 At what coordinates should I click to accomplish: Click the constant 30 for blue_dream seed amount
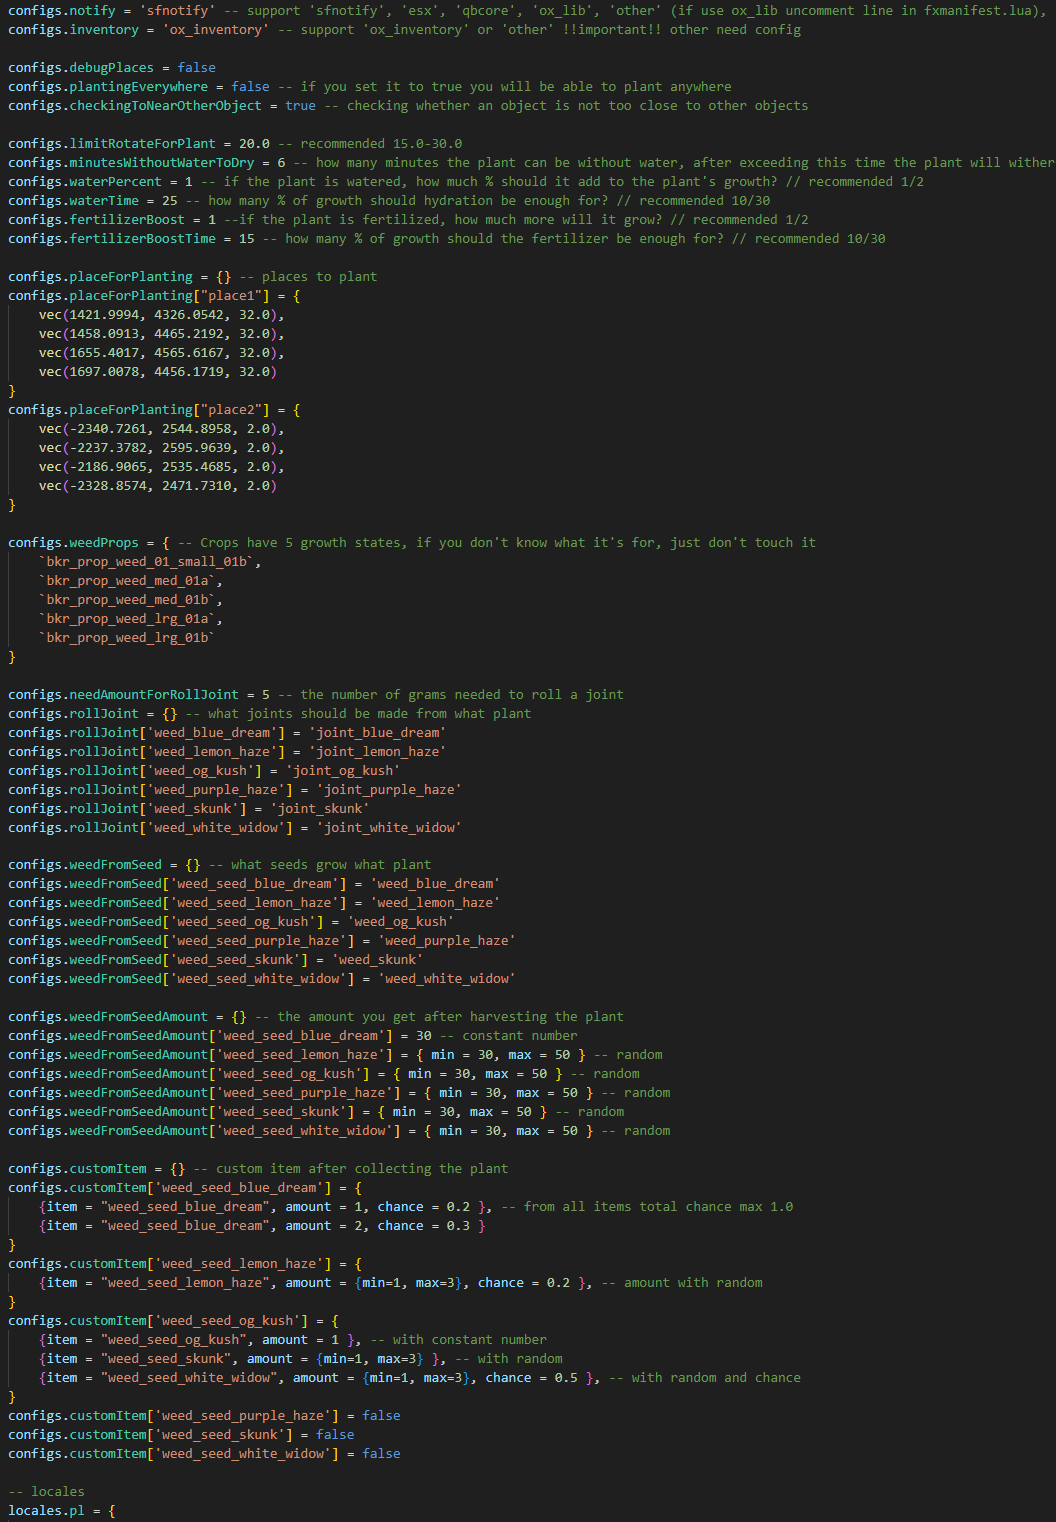[424, 1036]
